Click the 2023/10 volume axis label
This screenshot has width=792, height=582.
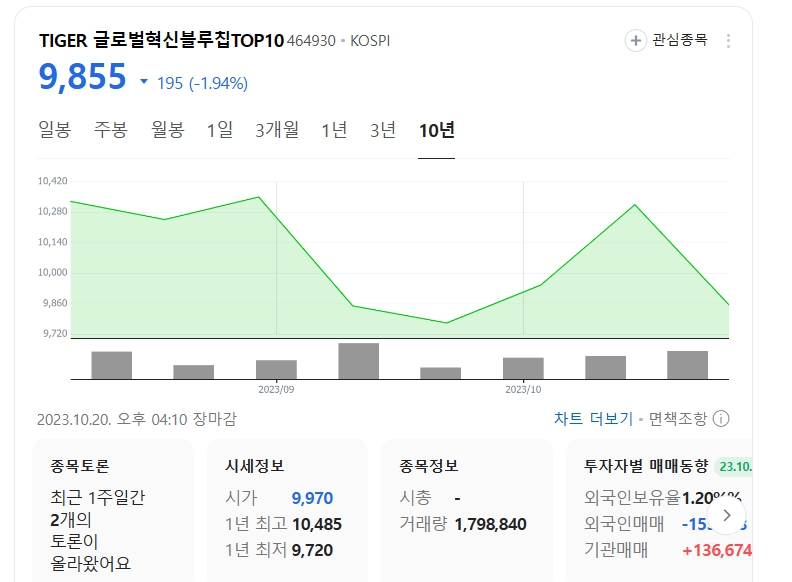click(523, 390)
